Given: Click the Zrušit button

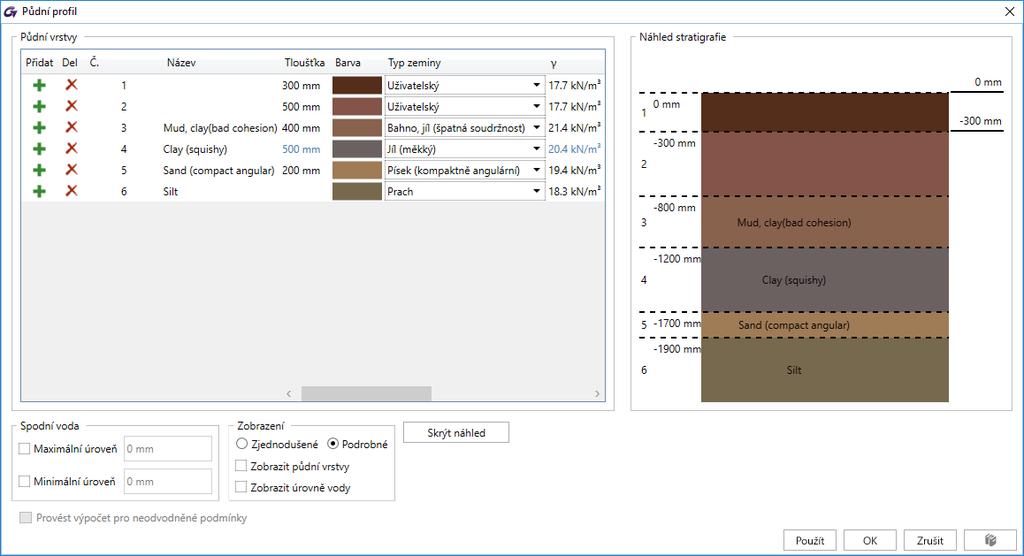Looking at the screenshot, I should click(x=930, y=540).
